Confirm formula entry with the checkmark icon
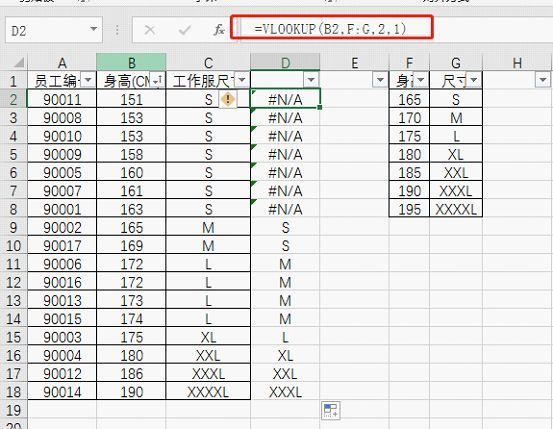 tap(184, 30)
